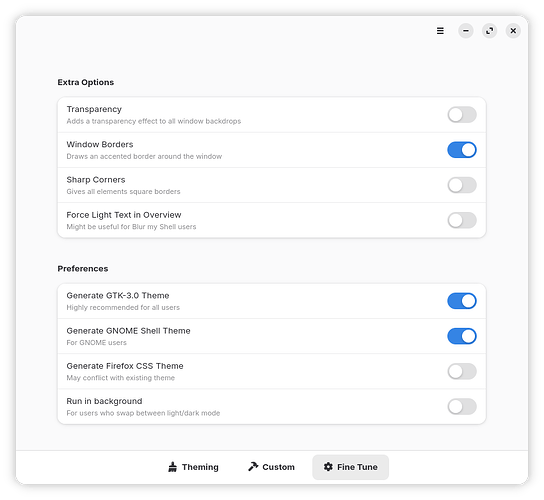
Task: Maximize the window with expand icon
Action: coord(489,31)
